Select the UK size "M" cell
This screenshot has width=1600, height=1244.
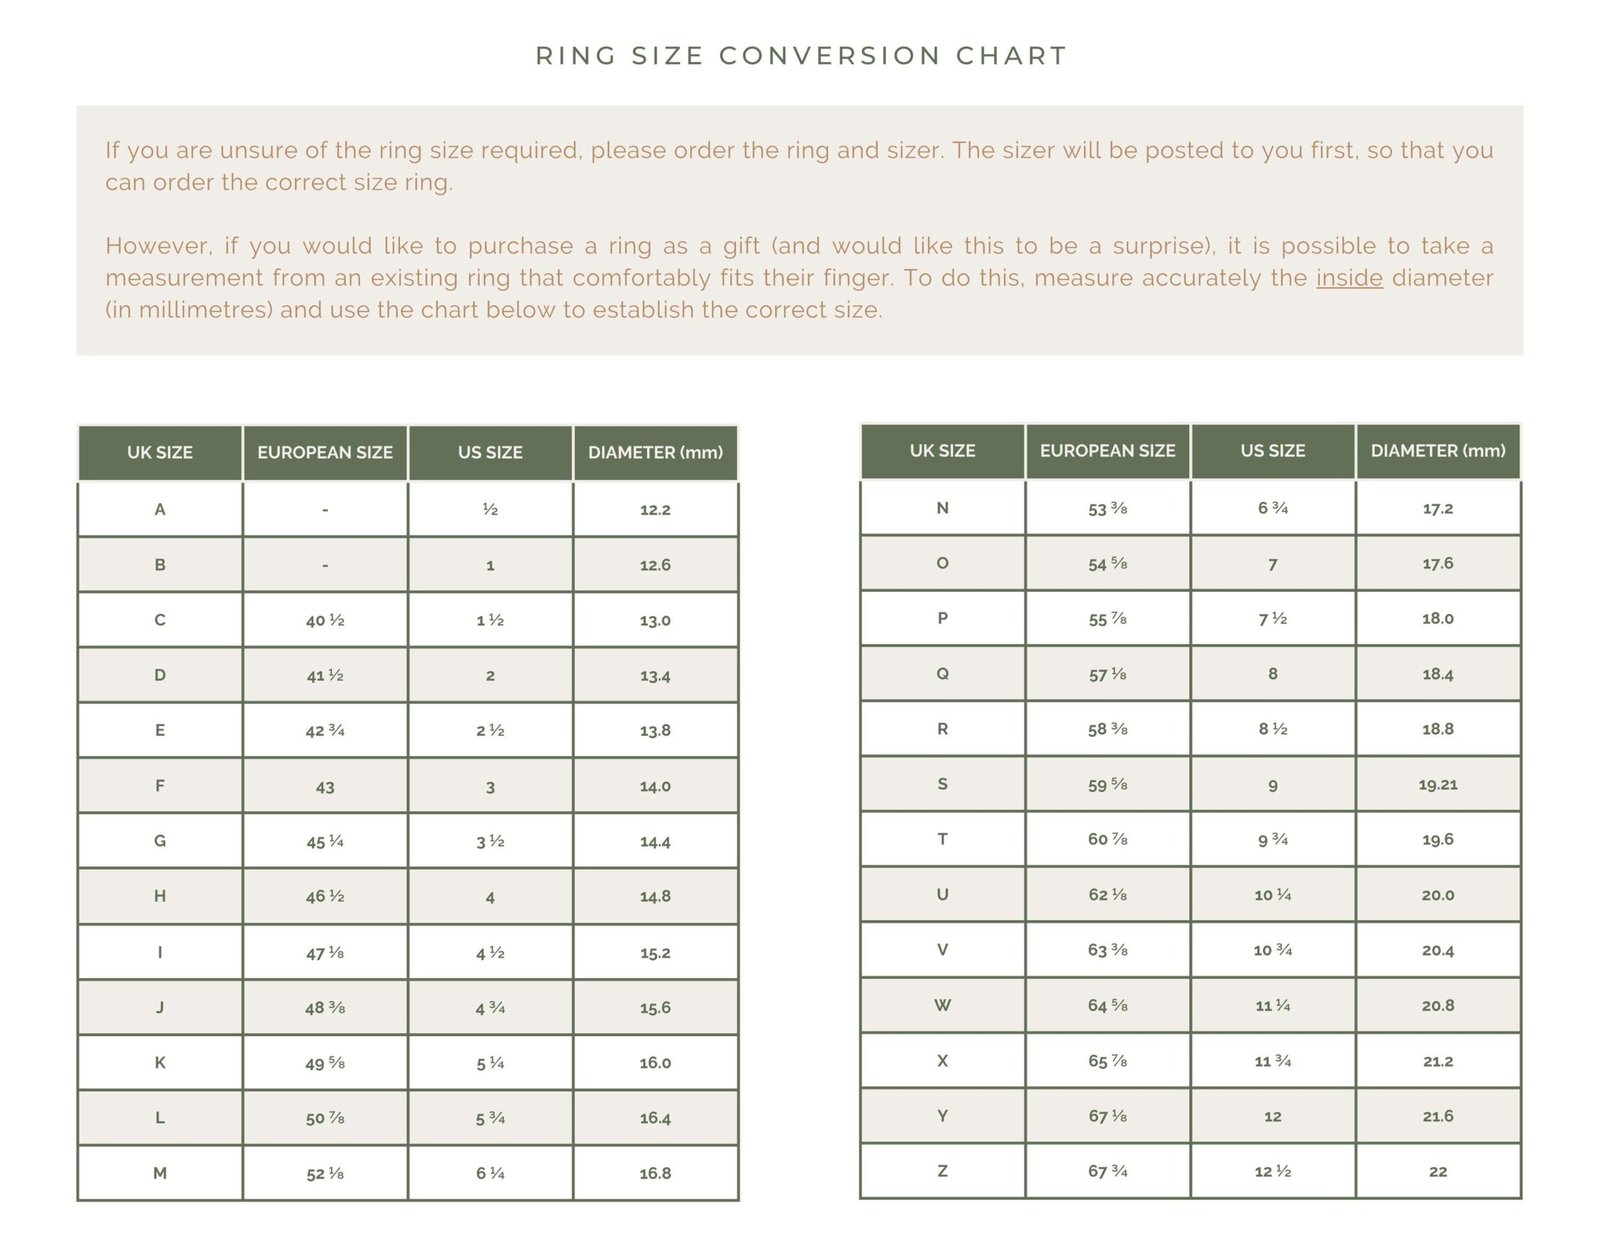(160, 1173)
